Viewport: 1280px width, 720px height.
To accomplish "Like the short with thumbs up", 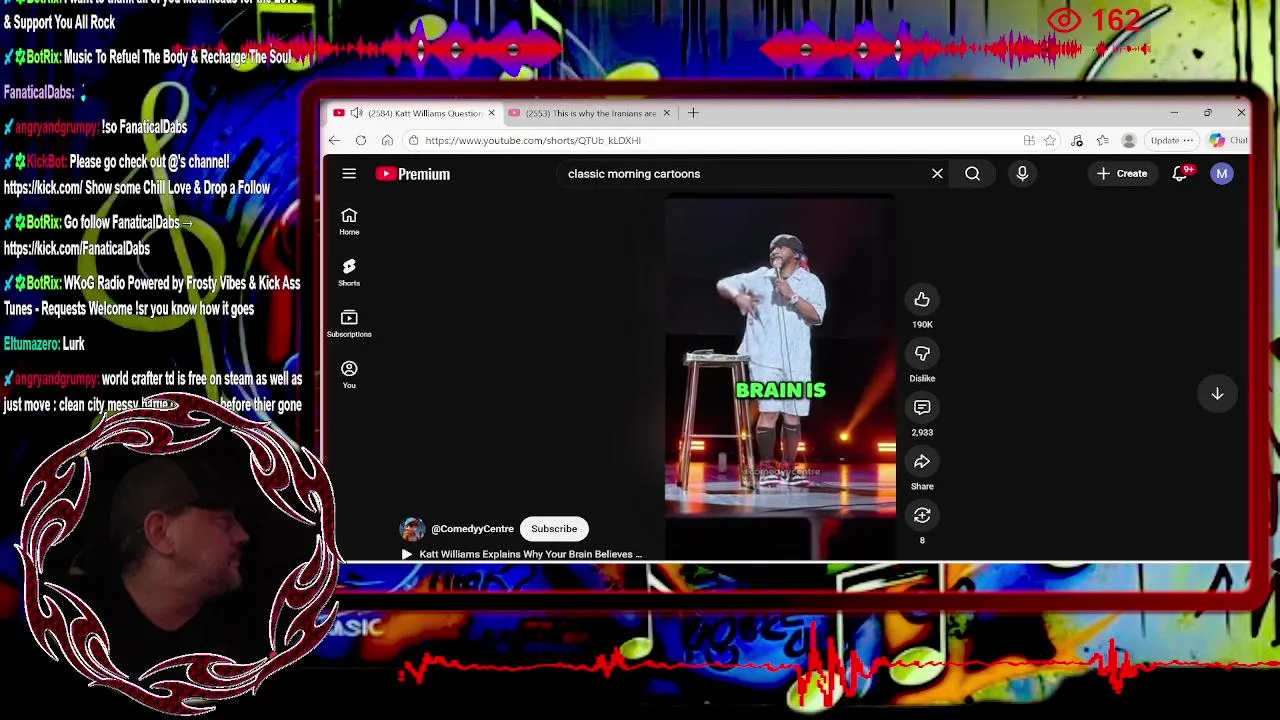I will tap(922, 299).
